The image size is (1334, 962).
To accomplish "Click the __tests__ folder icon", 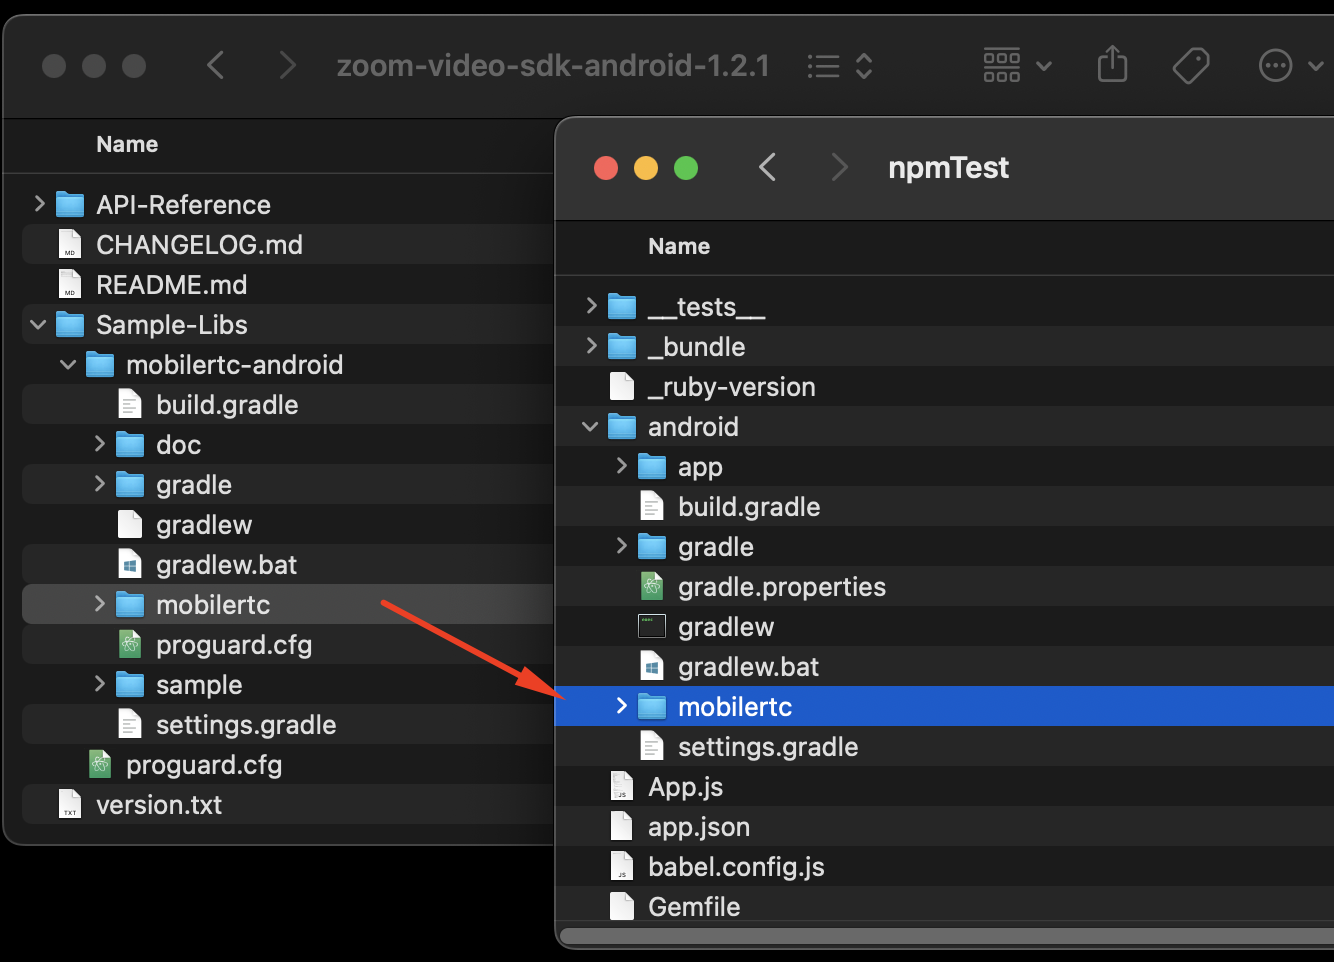I will coord(622,306).
